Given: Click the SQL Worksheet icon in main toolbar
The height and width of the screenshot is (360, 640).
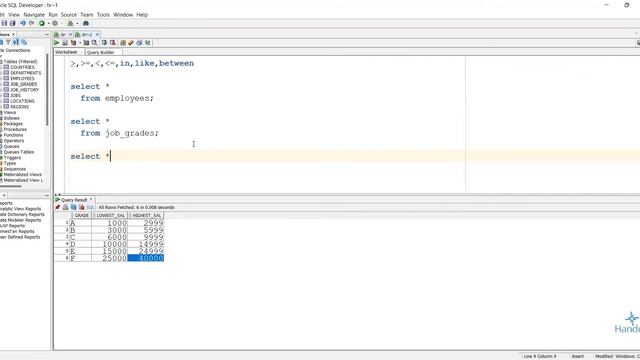Looking at the screenshot, I should (x=70, y=23).
